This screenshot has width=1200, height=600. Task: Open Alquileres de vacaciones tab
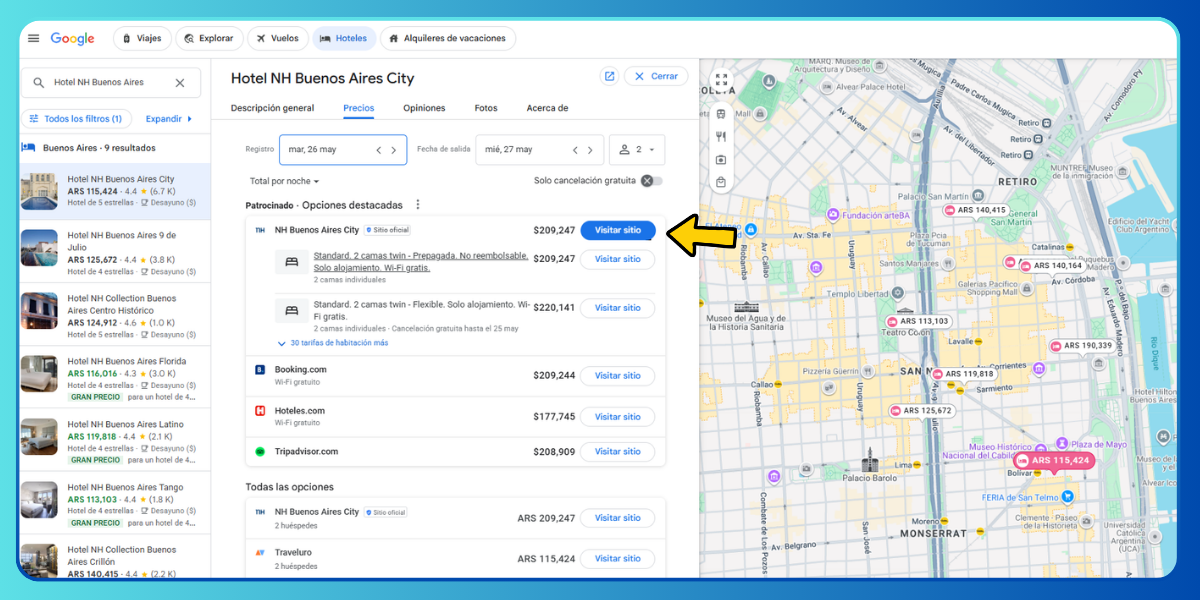(x=448, y=38)
